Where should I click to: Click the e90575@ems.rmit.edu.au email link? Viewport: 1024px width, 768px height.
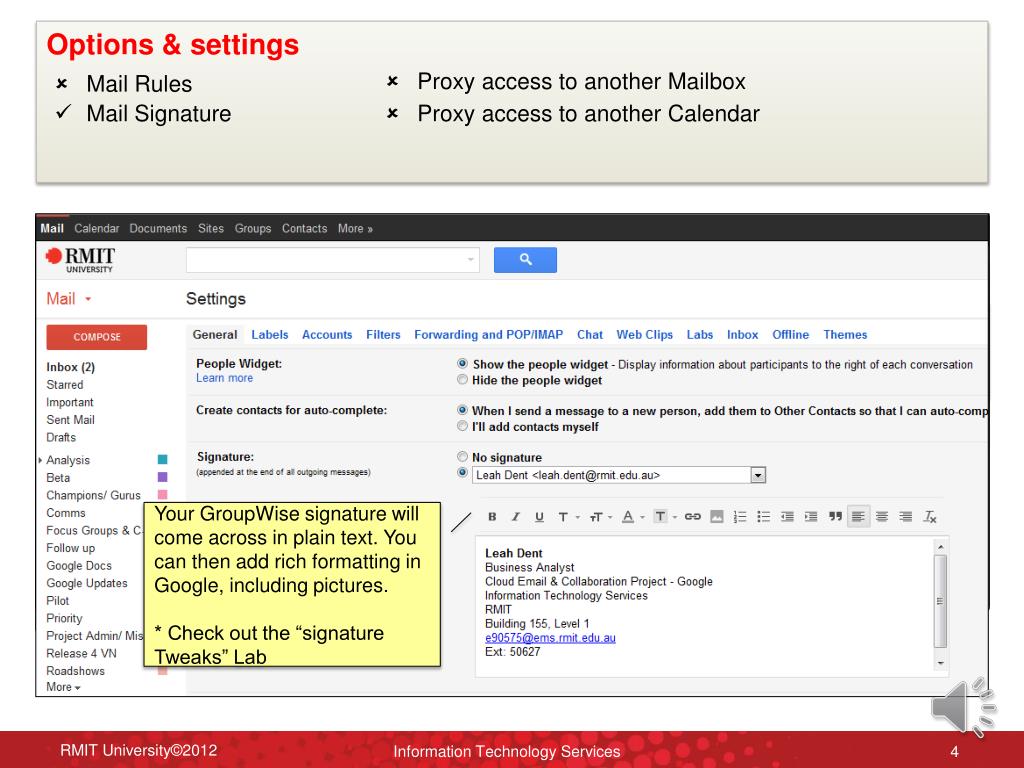coord(550,637)
